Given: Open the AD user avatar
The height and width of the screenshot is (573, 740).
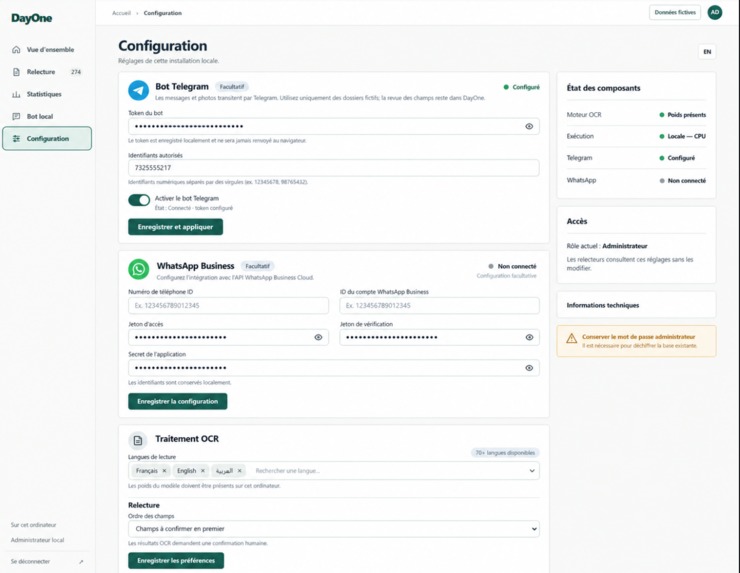Looking at the screenshot, I should (x=715, y=13).
